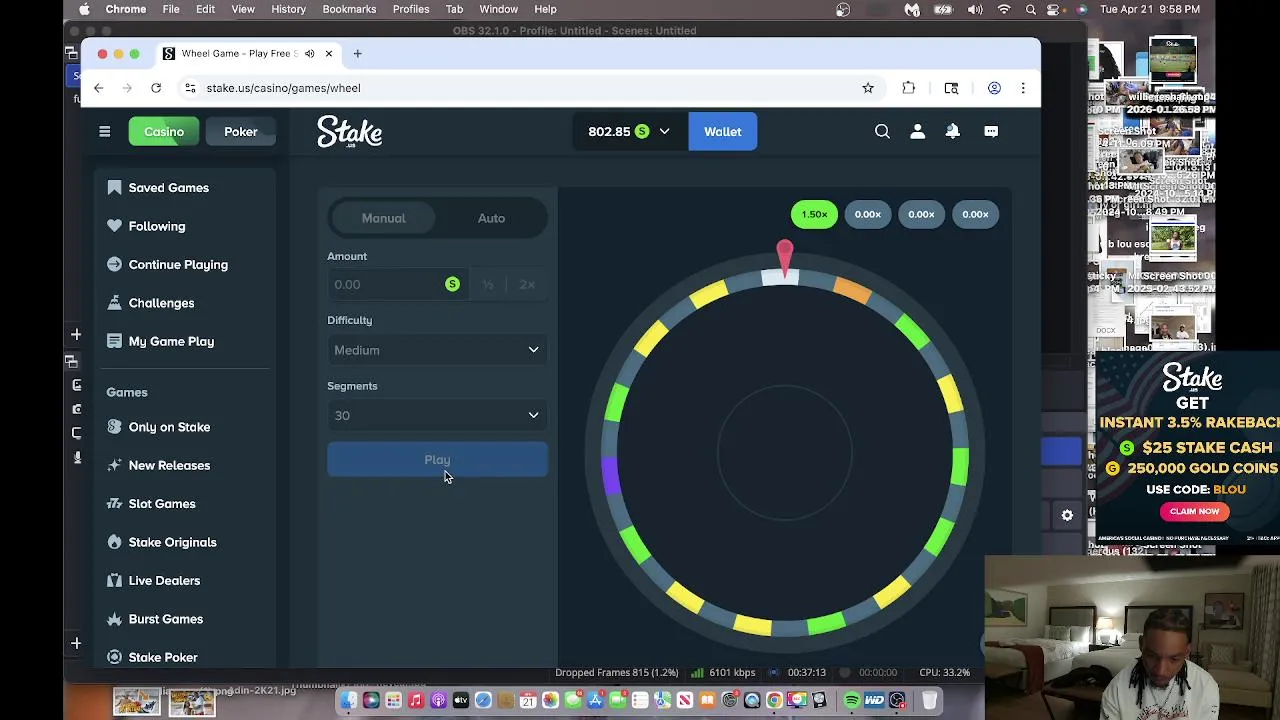The width and height of the screenshot is (1280, 720).
Task: Open the Difficulty dropdown set to Medium
Action: tap(437, 350)
